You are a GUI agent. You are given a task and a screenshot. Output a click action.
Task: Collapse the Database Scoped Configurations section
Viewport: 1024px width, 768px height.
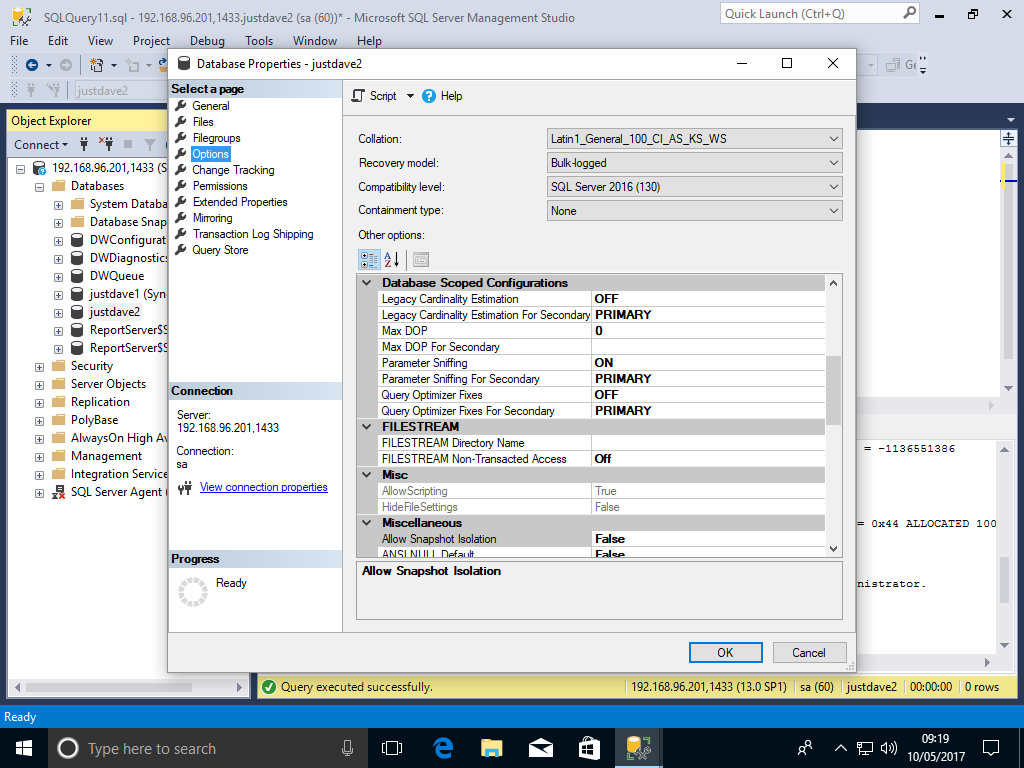point(367,283)
